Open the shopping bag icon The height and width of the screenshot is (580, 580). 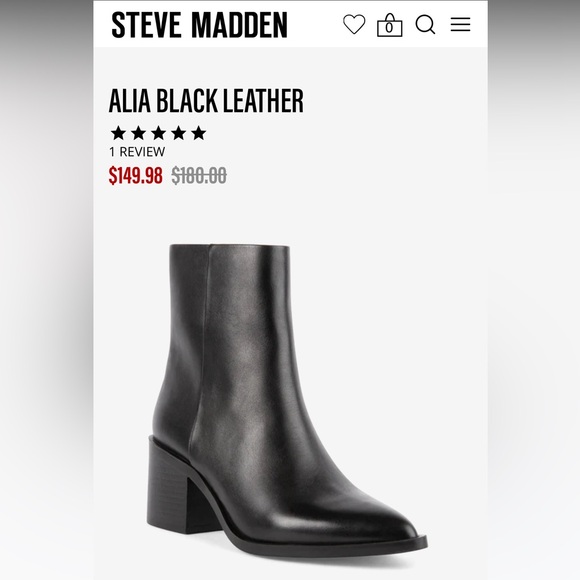[390, 25]
